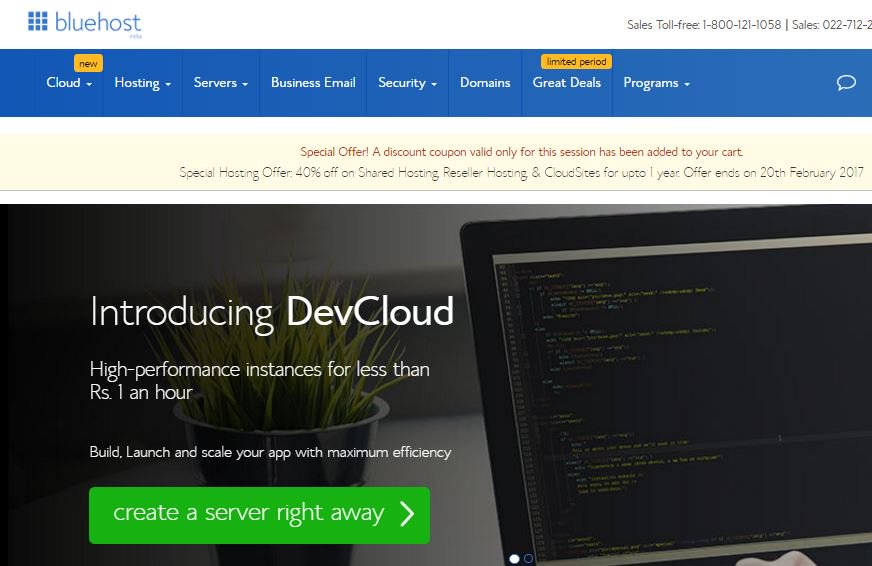Click the bluehost wordmark text
The width and height of the screenshot is (872, 566).
tap(98, 23)
